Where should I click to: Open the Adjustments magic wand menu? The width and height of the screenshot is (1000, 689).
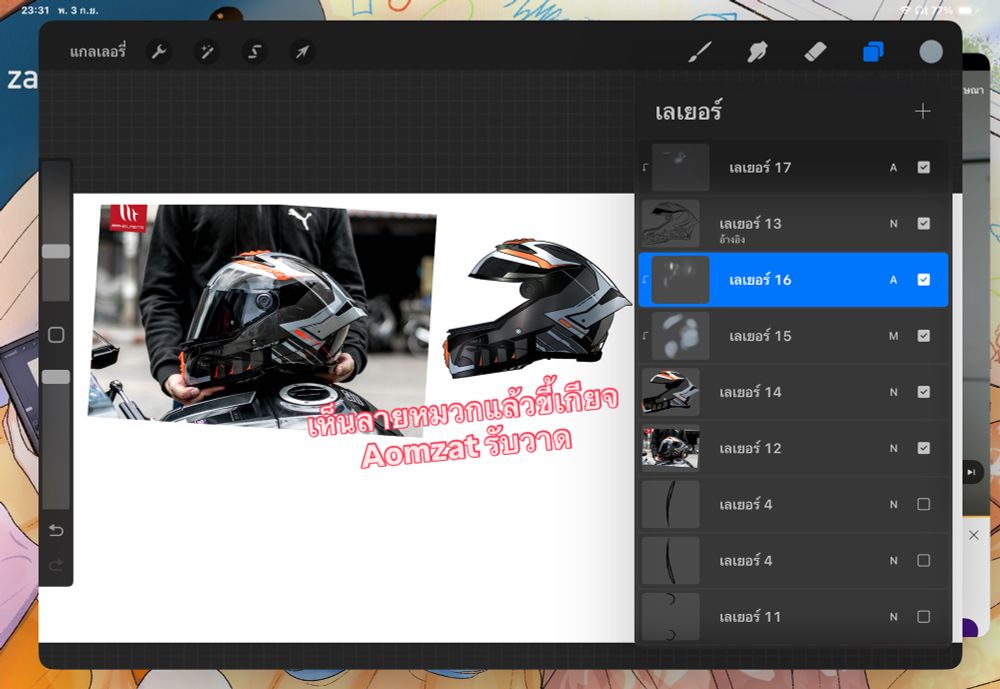[207, 52]
